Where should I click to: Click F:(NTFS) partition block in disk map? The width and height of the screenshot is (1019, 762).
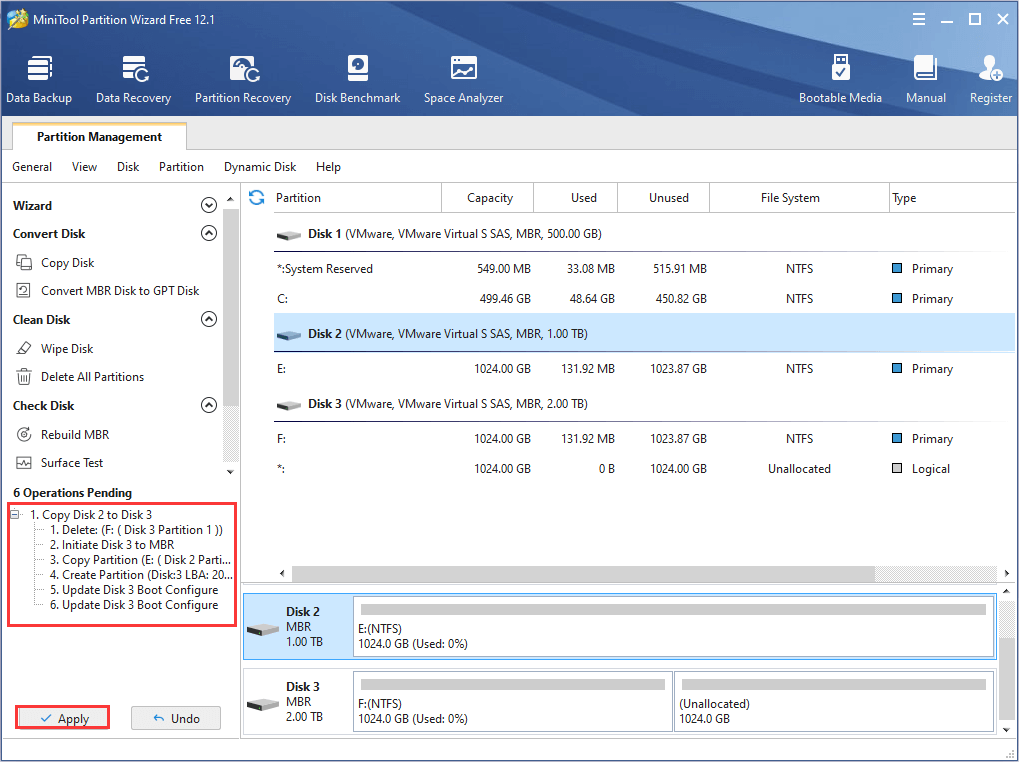513,702
